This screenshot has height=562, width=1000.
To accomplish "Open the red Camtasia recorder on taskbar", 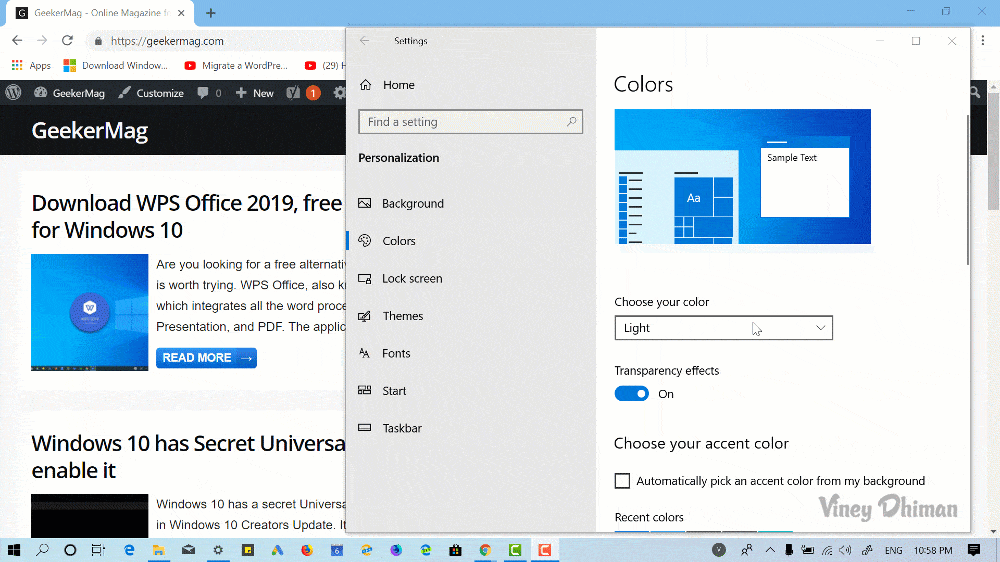I will 545,550.
